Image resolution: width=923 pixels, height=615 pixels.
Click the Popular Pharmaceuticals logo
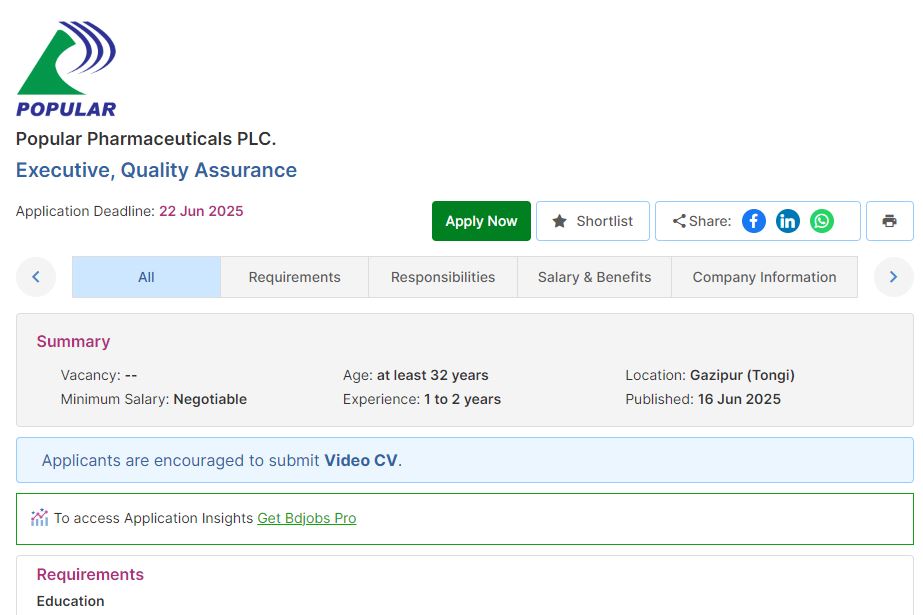coord(66,68)
